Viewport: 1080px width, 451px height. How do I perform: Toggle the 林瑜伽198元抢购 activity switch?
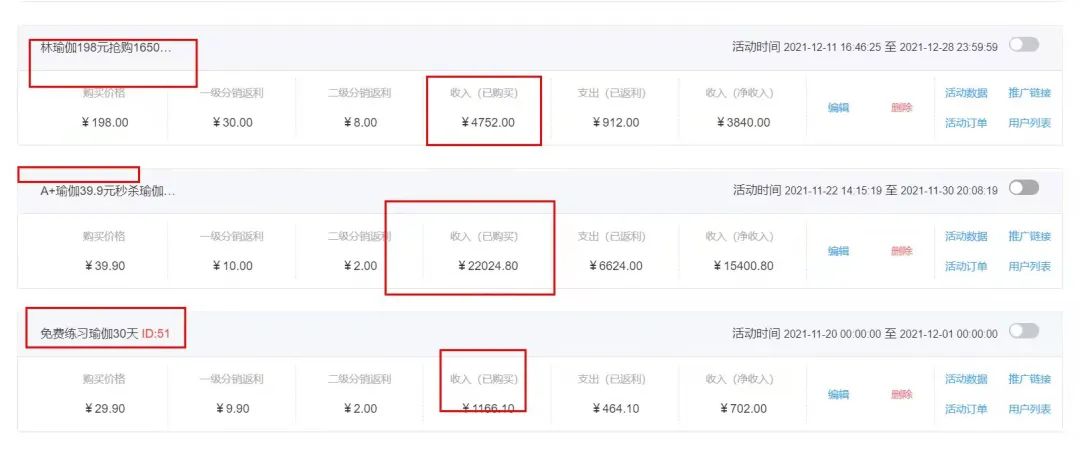tap(1024, 45)
